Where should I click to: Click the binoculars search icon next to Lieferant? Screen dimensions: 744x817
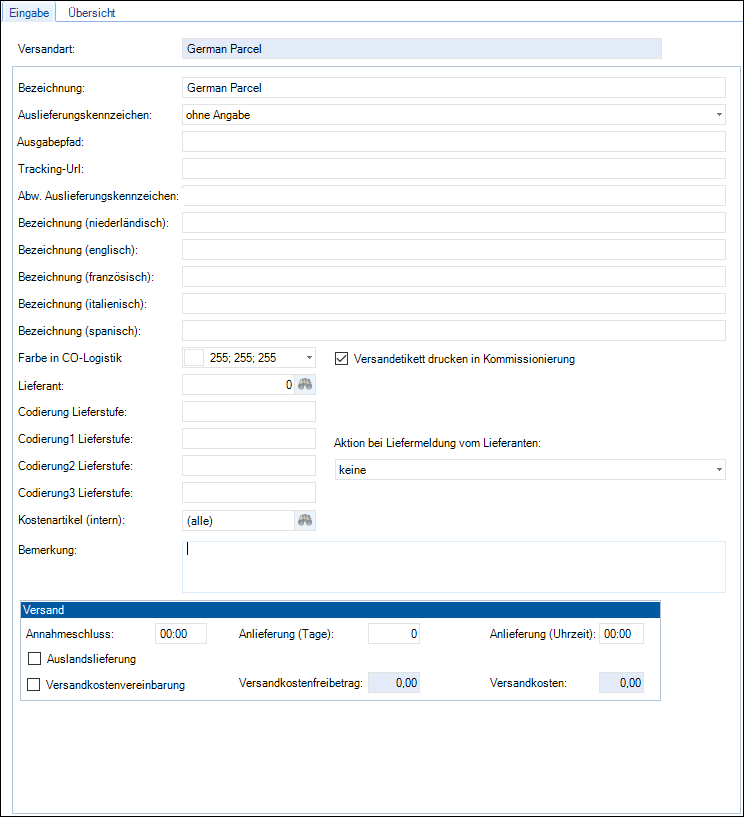tap(305, 384)
